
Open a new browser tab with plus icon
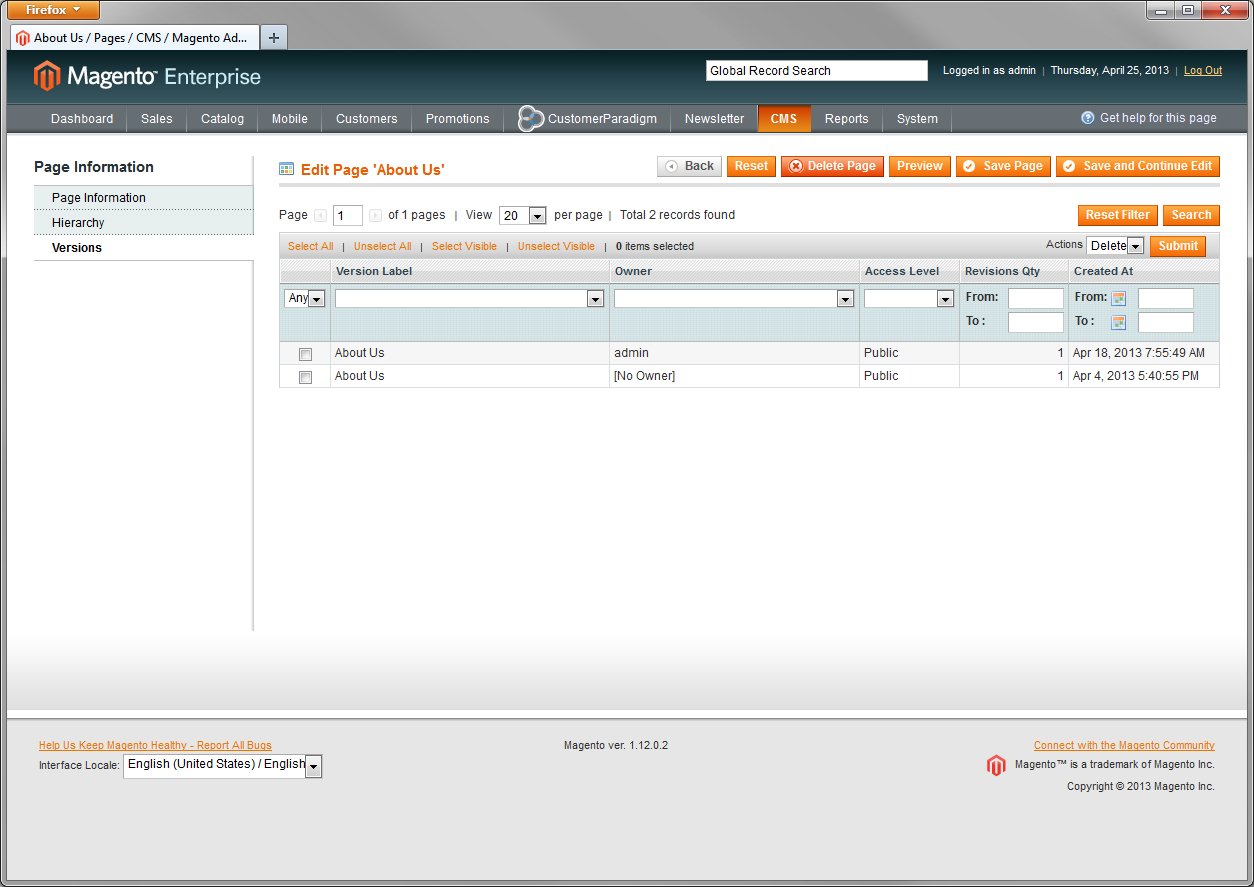273,38
